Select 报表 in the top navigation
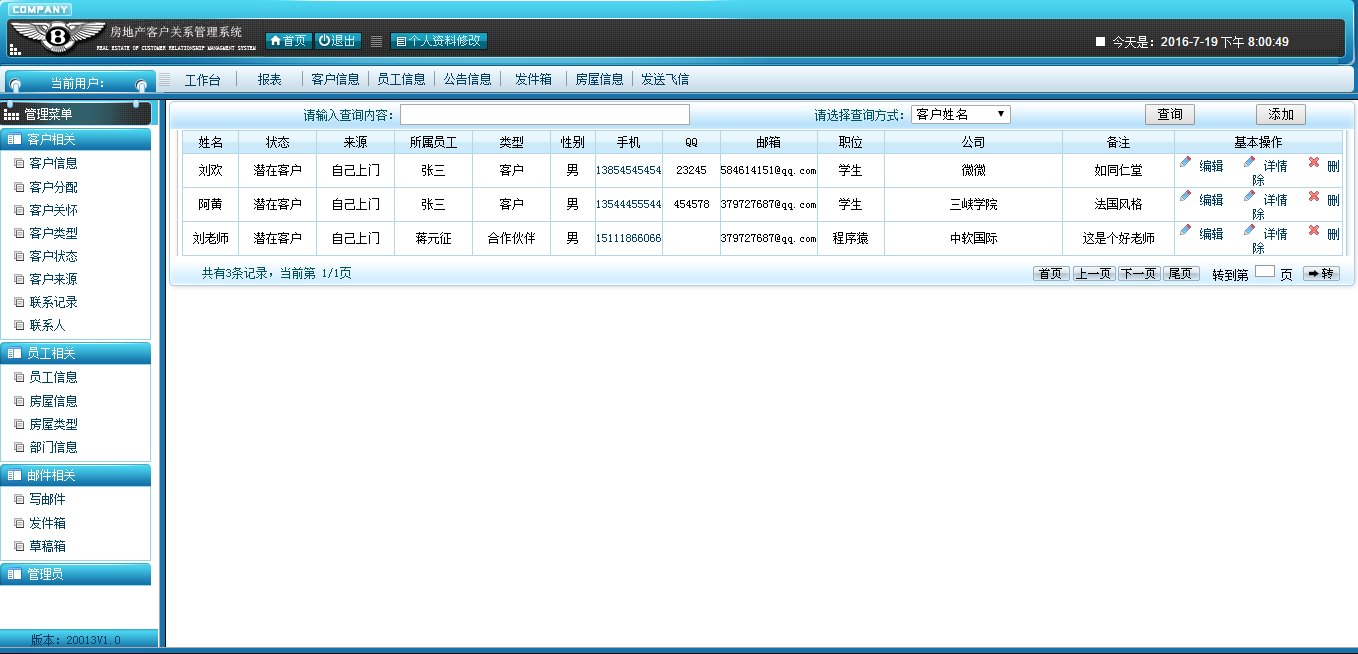1358x654 pixels. [269, 79]
